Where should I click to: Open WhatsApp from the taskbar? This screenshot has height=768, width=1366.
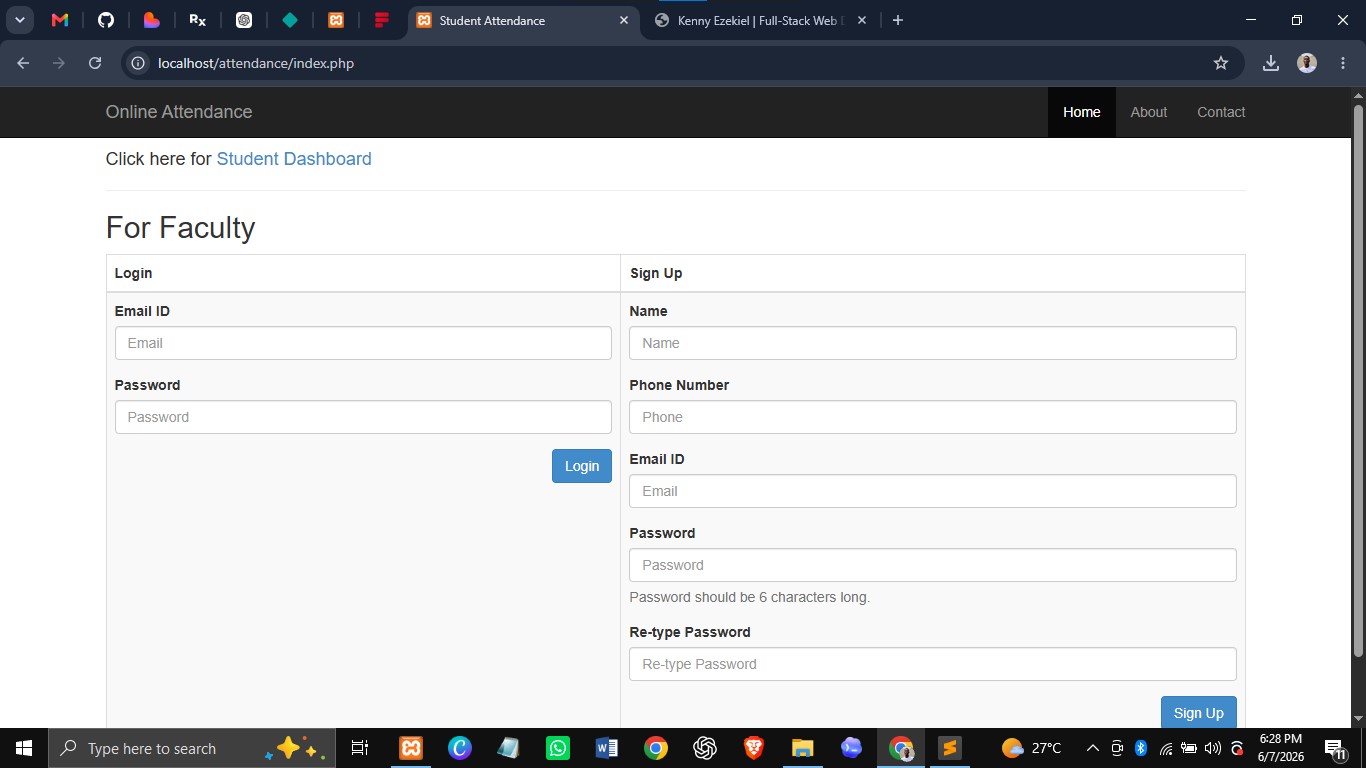[557, 748]
